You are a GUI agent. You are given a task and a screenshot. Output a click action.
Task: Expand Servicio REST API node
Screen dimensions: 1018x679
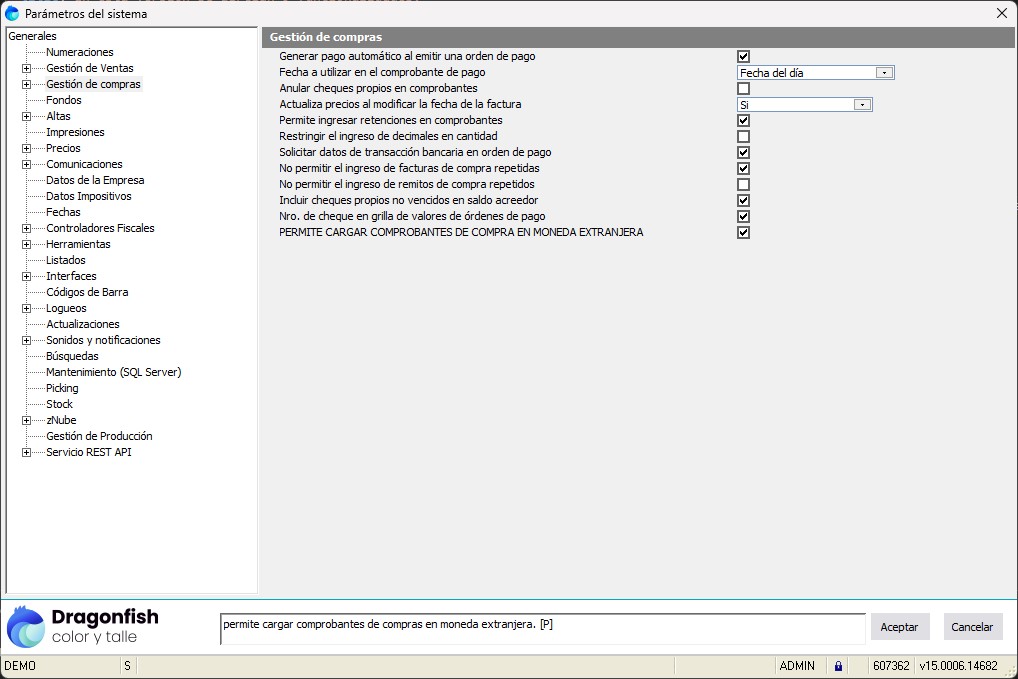pyautogui.click(x=26, y=453)
